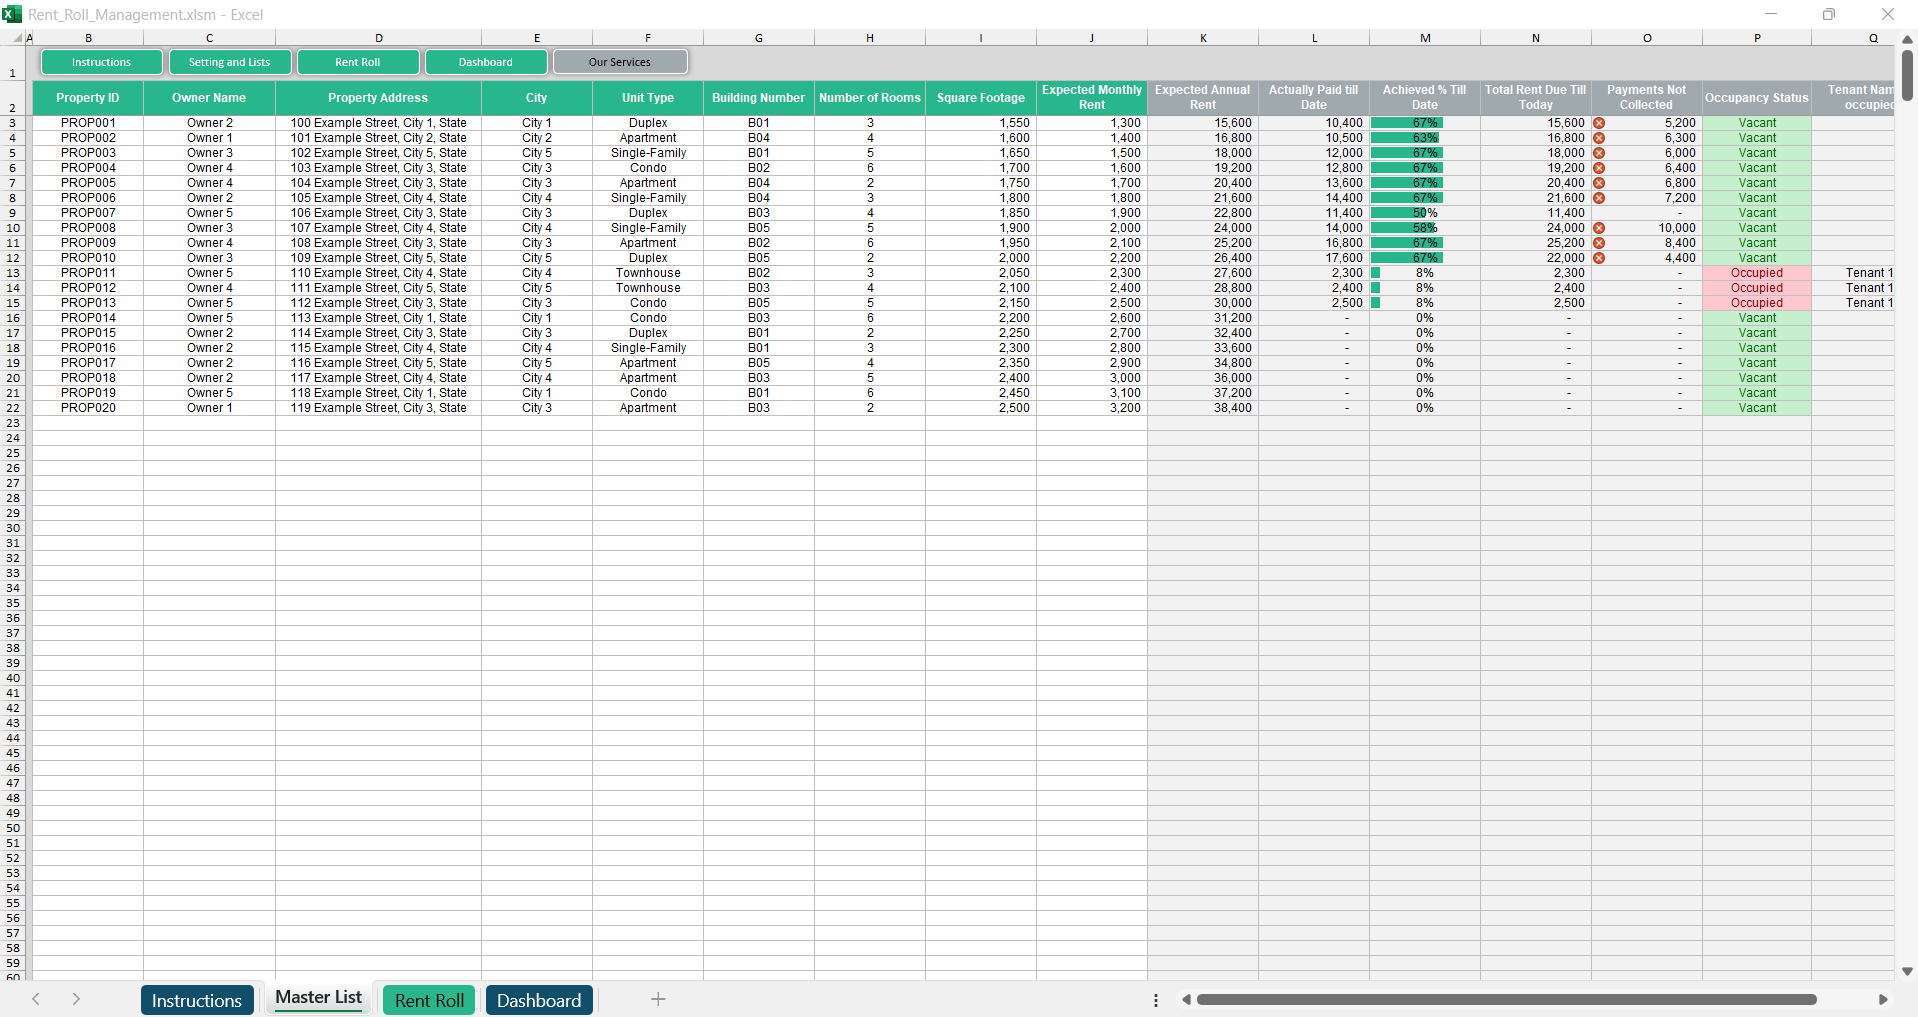Click the next sheet navigation arrow

point(76,999)
